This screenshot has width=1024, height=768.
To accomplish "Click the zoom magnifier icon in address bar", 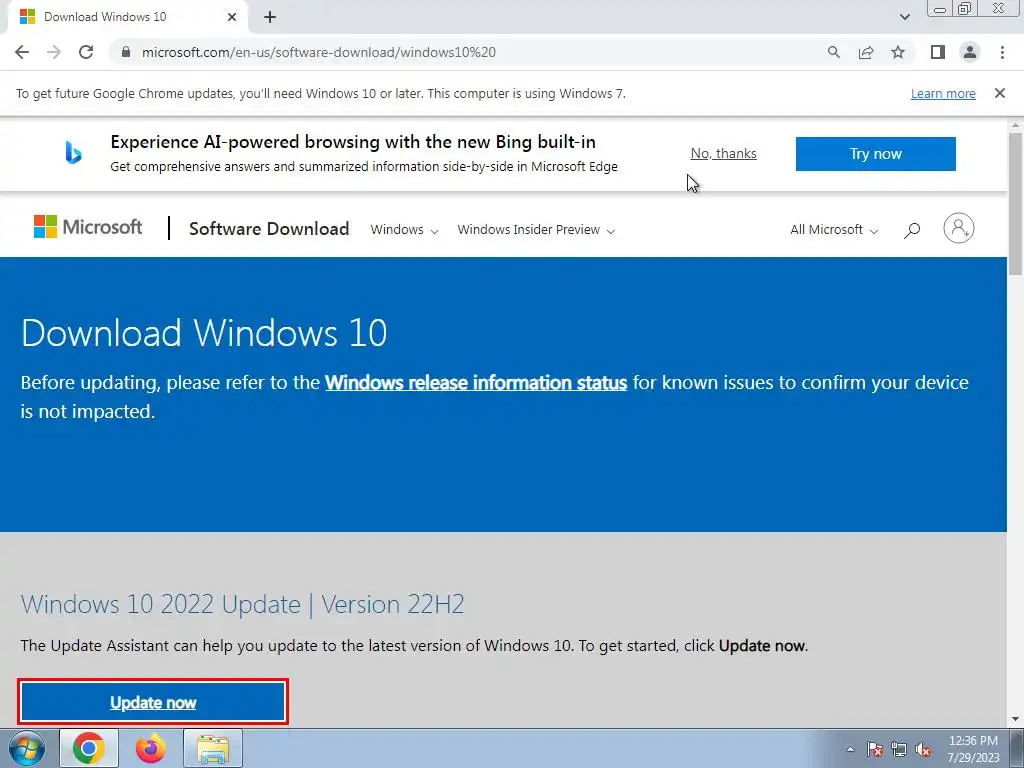I will click(x=834, y=52).
